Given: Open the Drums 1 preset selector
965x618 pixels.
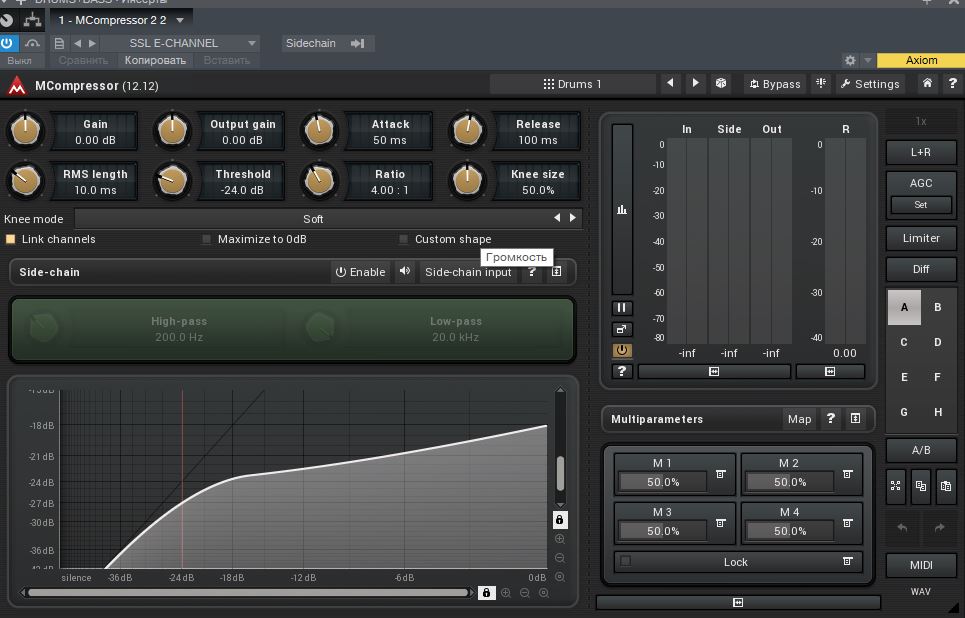Looking at the screenshot, I should point(572,84).
